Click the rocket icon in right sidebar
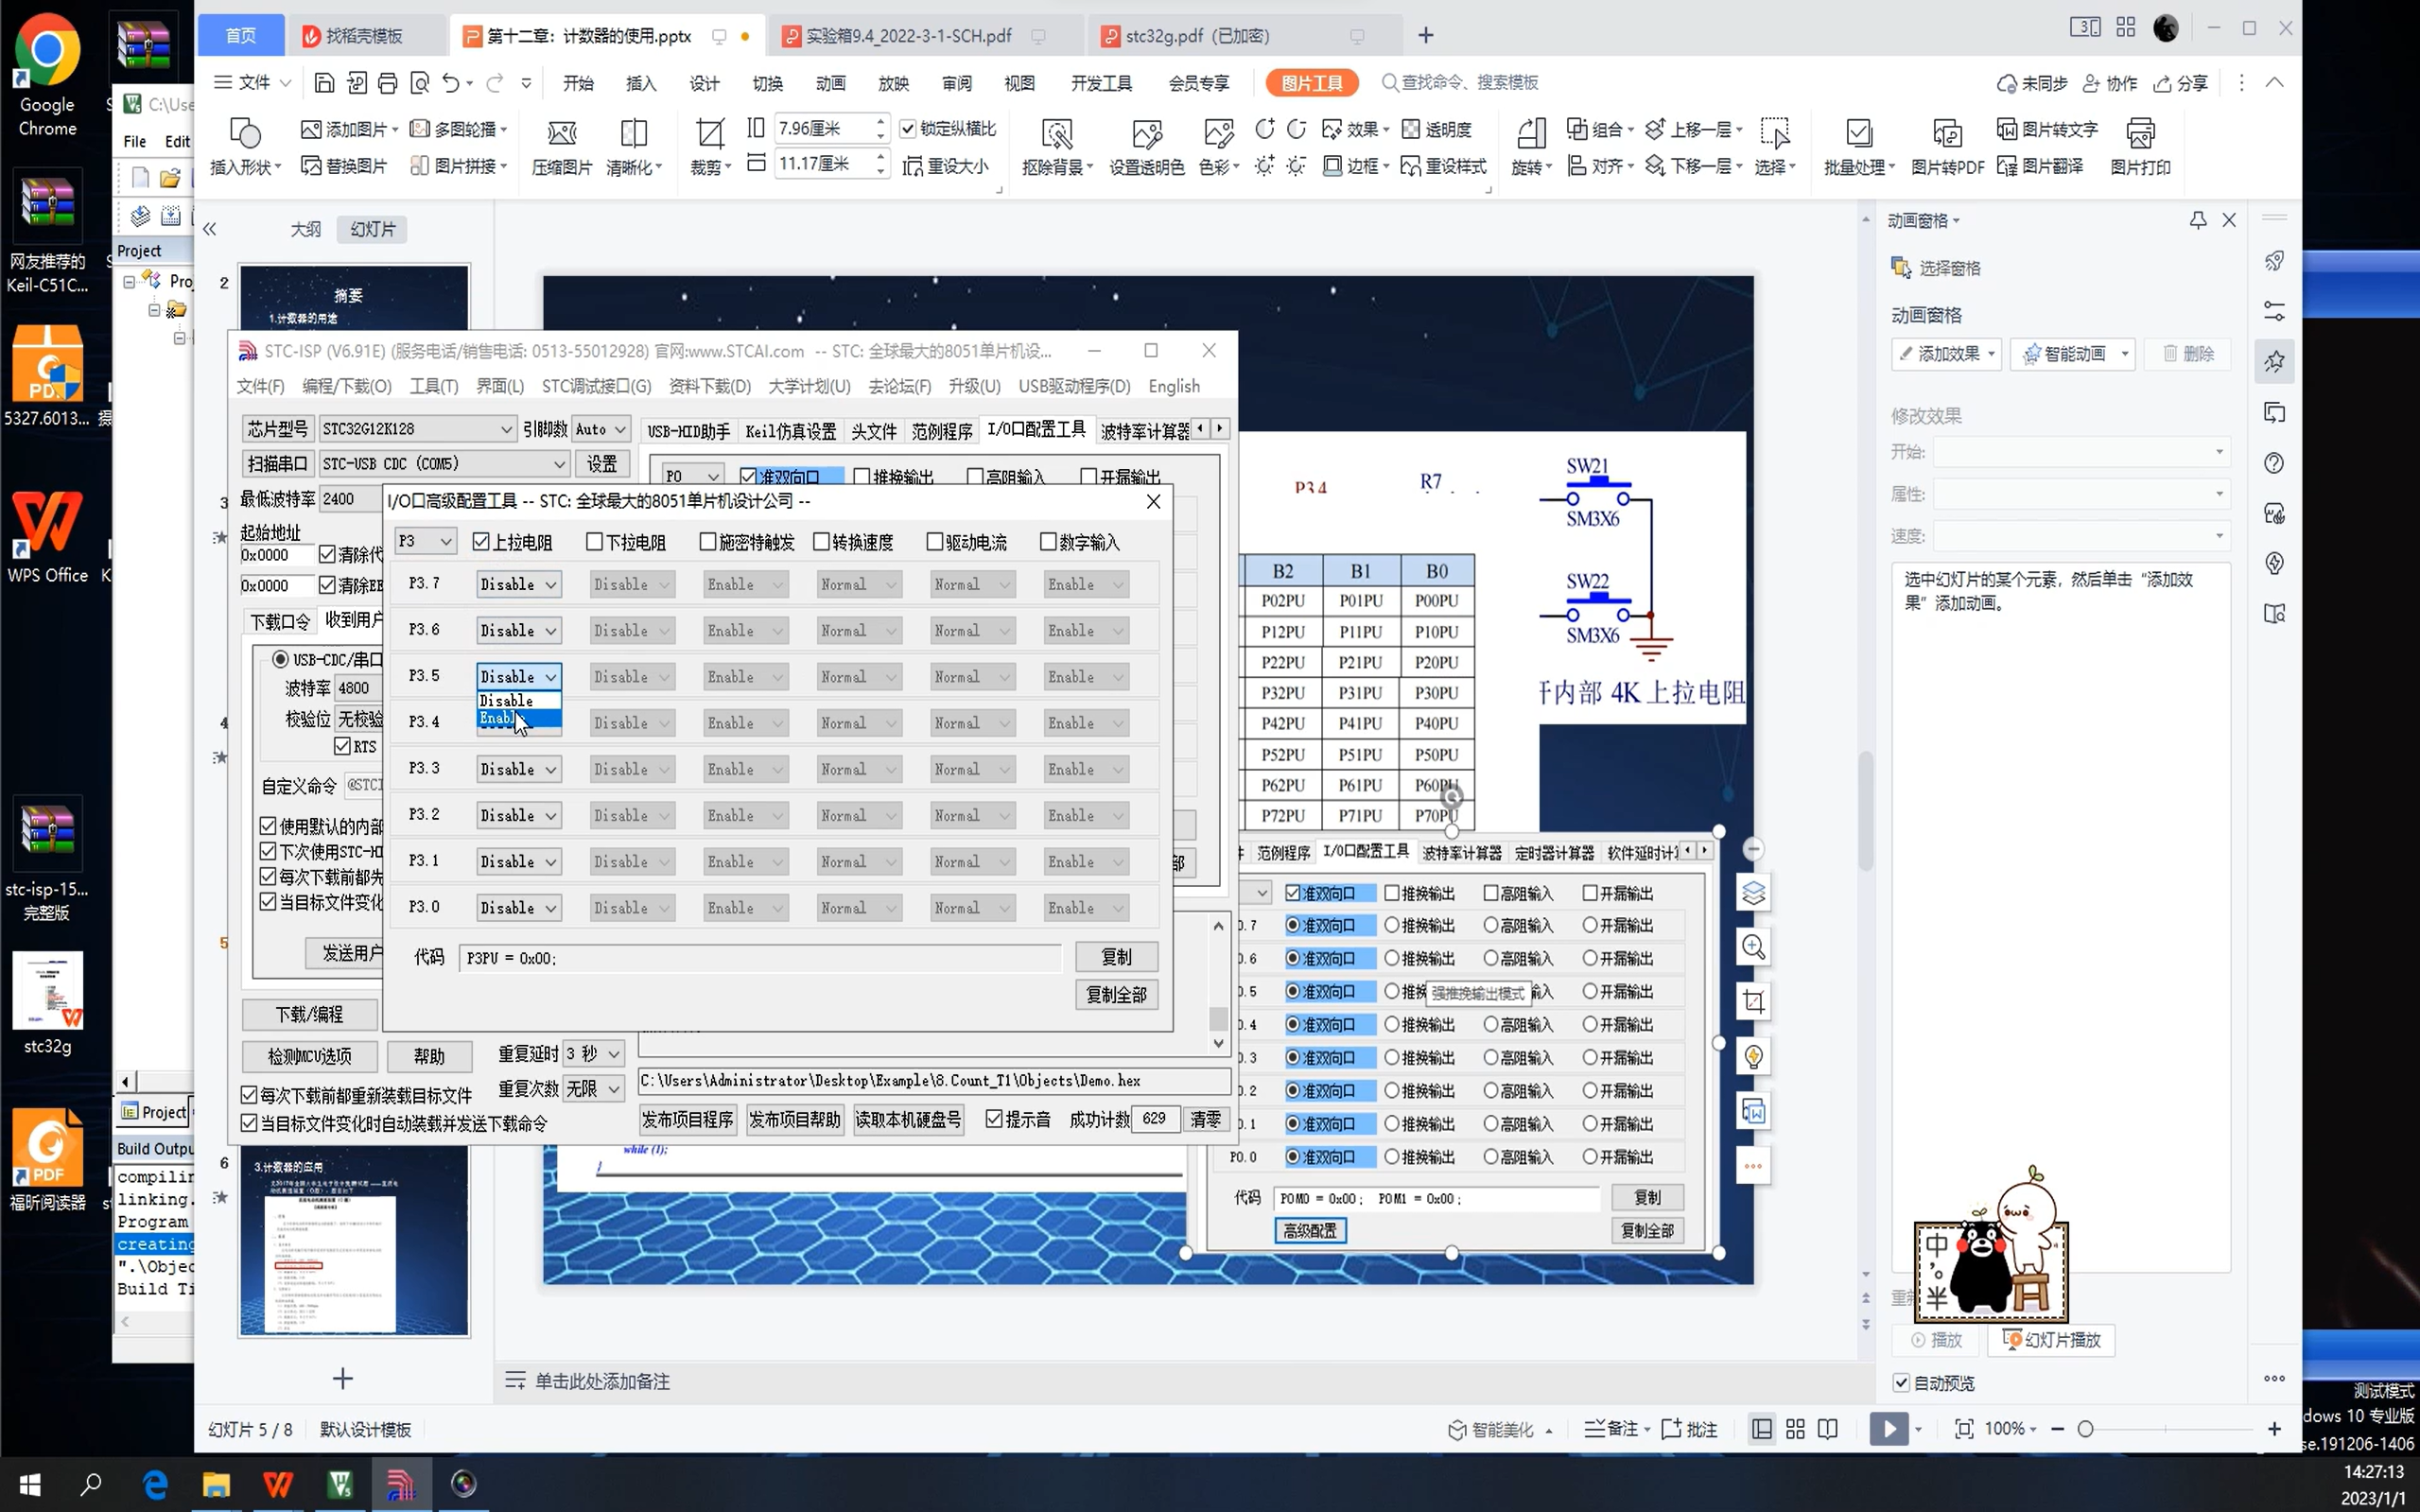This screenshot has width=2420, height=1512. point(2275,261)
